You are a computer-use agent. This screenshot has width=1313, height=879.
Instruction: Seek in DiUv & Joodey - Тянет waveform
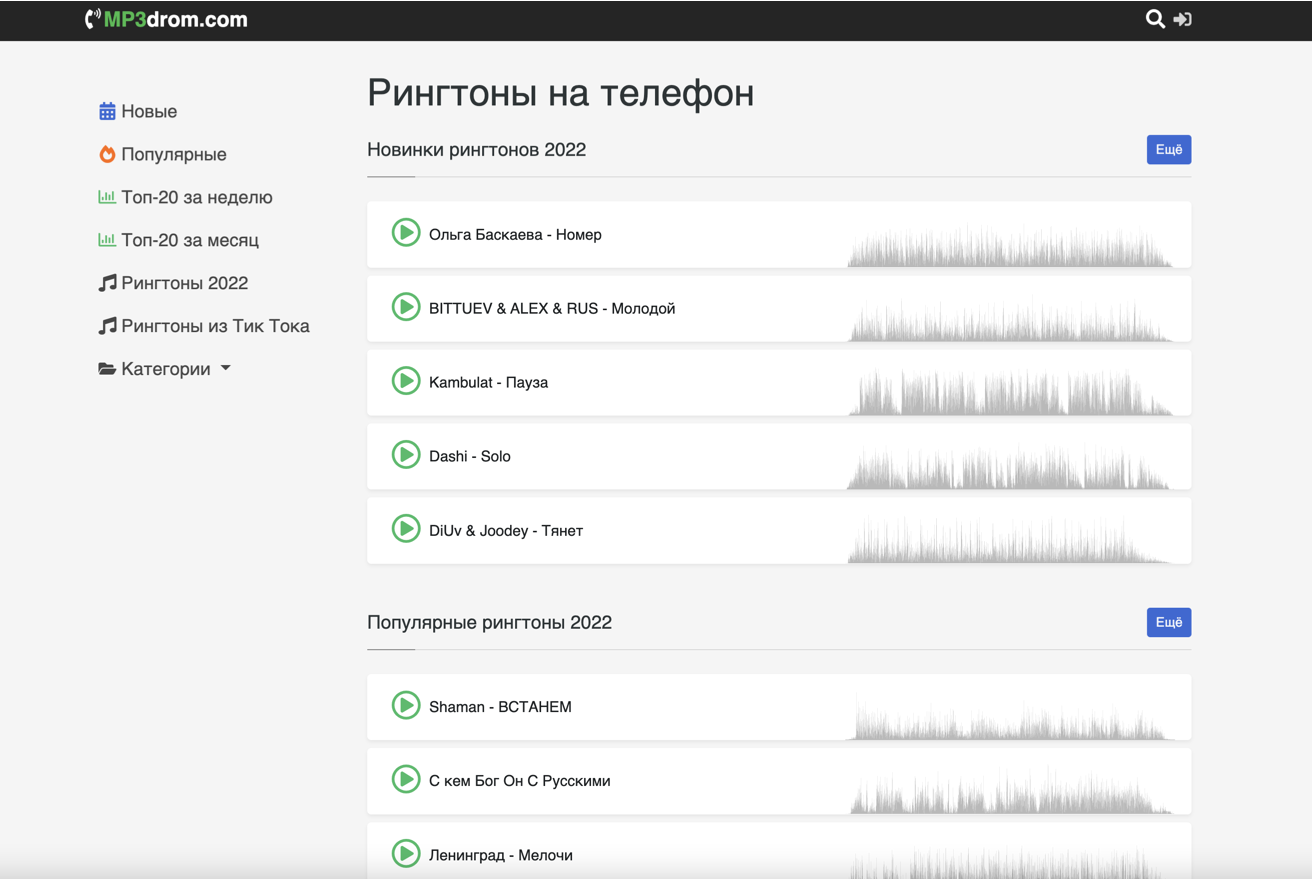pos(1010,542)
